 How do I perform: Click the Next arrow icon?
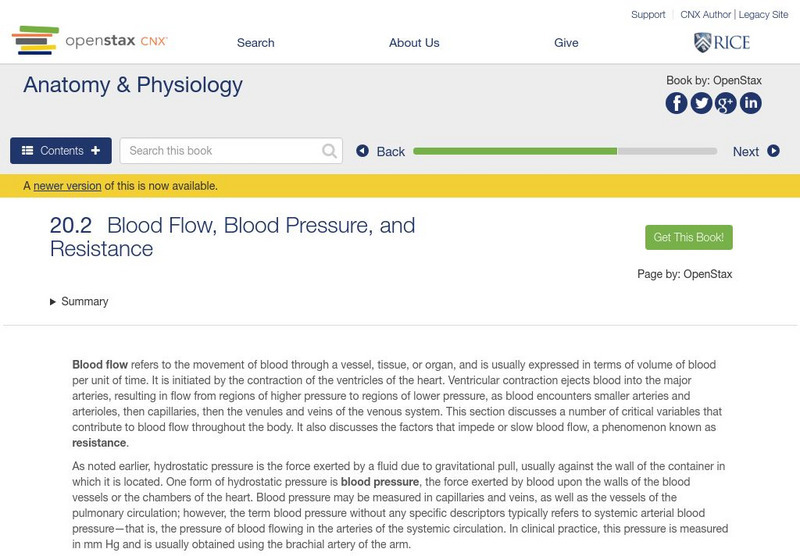(773, 151)
